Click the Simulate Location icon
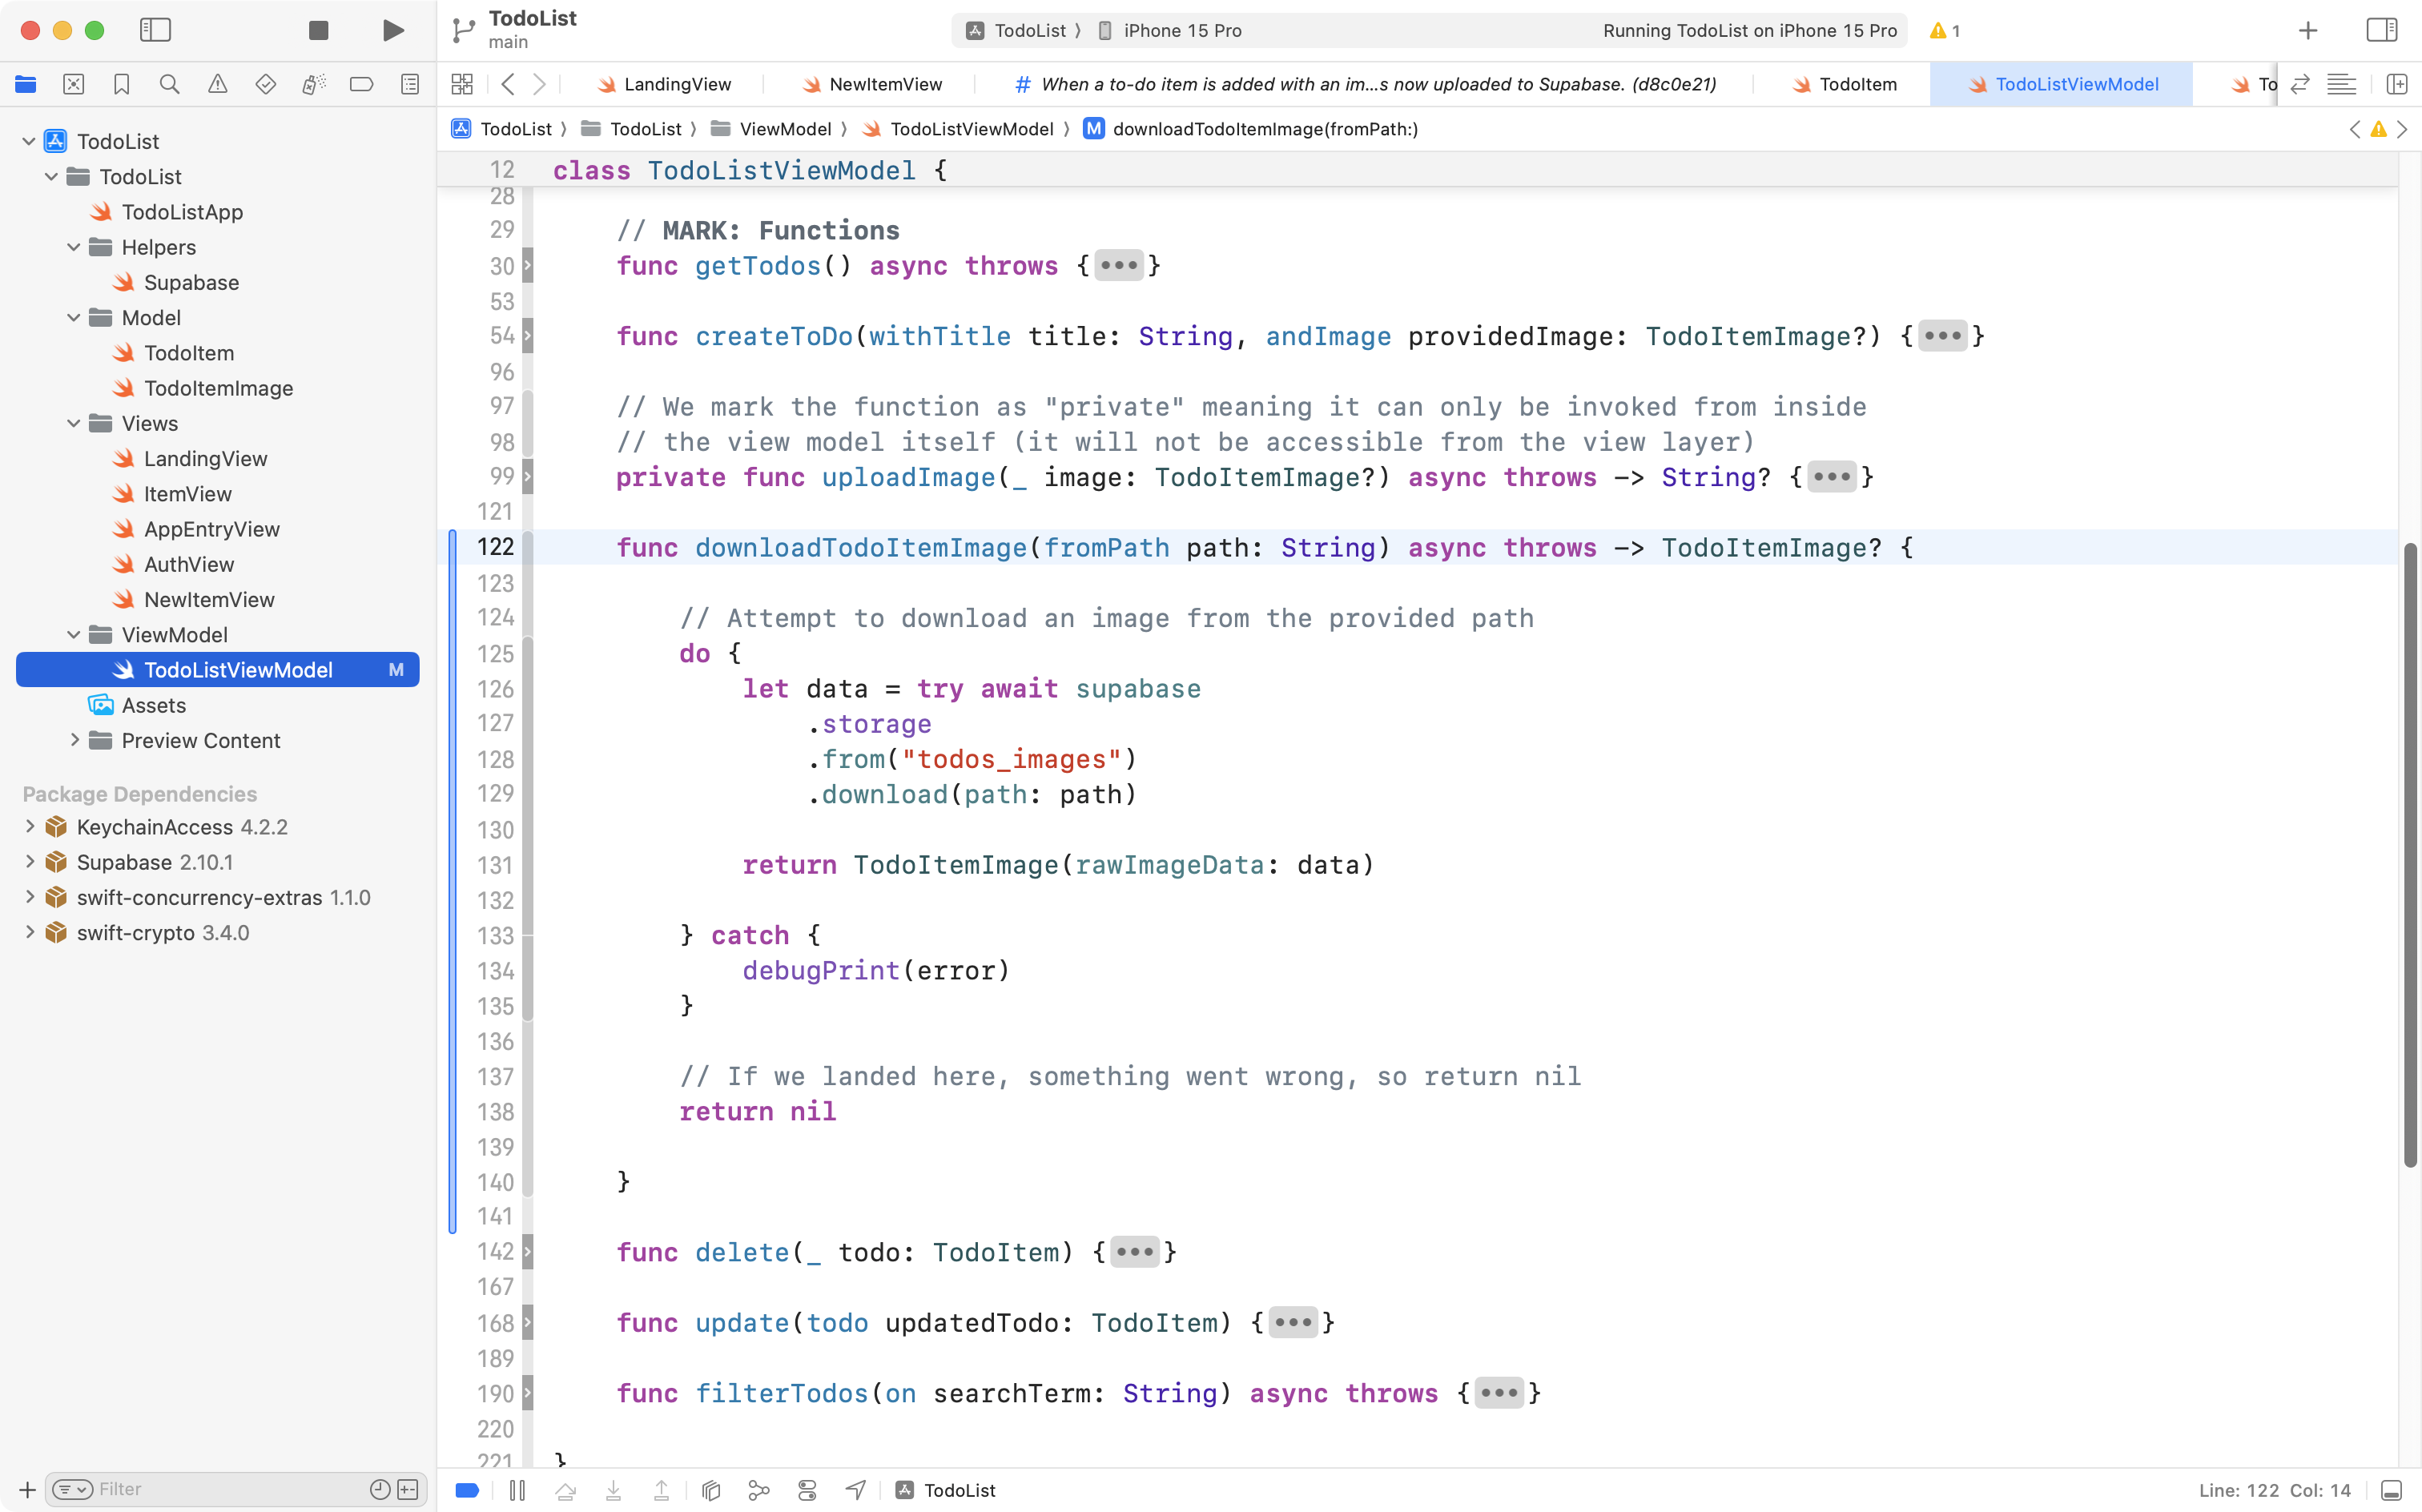 (x=855, y=1490)
